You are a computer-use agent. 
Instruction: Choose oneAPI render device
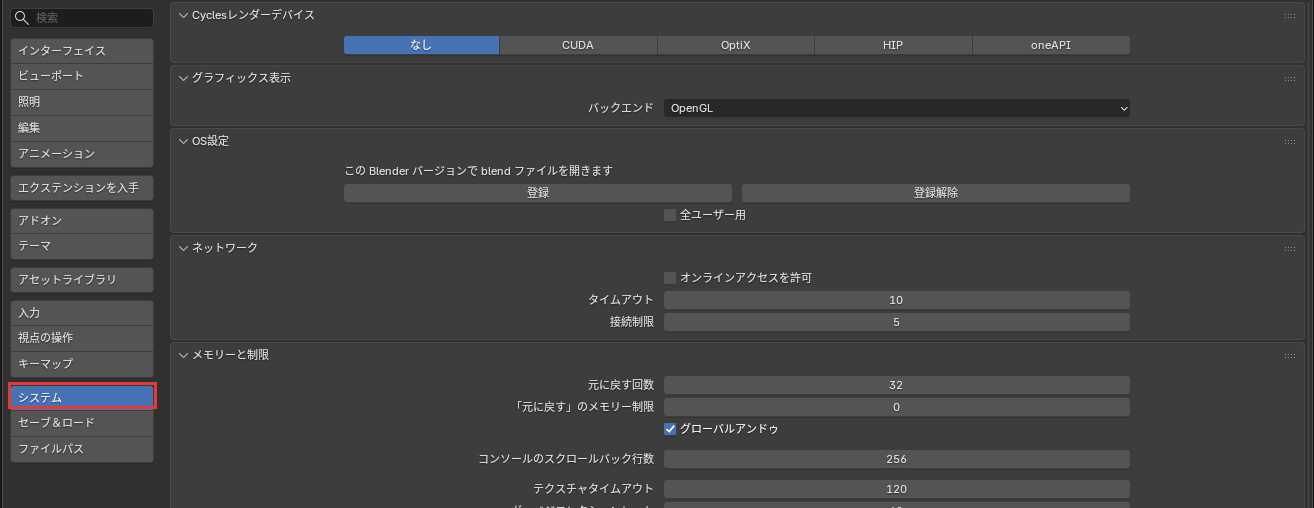tap(1051, 45)
